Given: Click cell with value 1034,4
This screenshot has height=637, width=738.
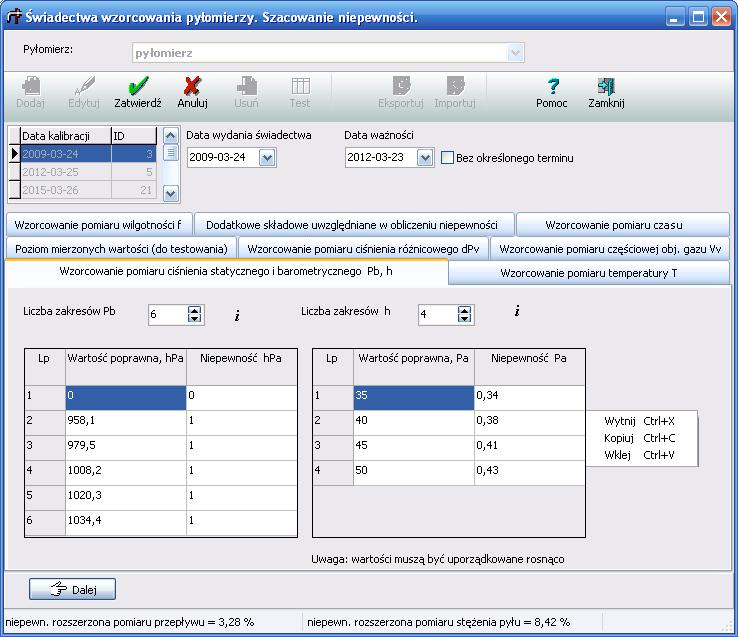Looking at the screenshot, I should (x=126, y=521).
